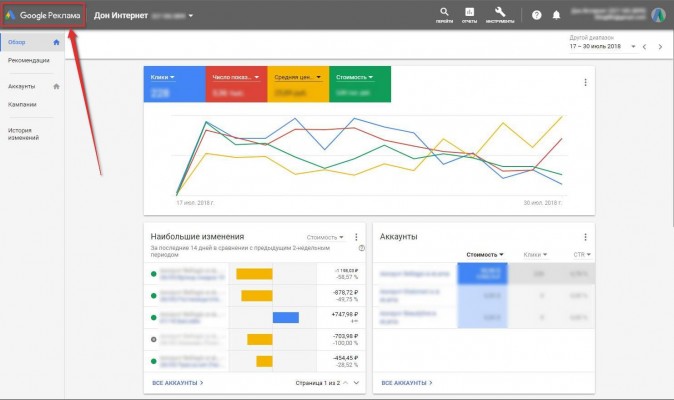Open История изменений in the sidebar
The width and height of the screenshot is (674, 400).
pyautogui.click(x=24, y=135)
